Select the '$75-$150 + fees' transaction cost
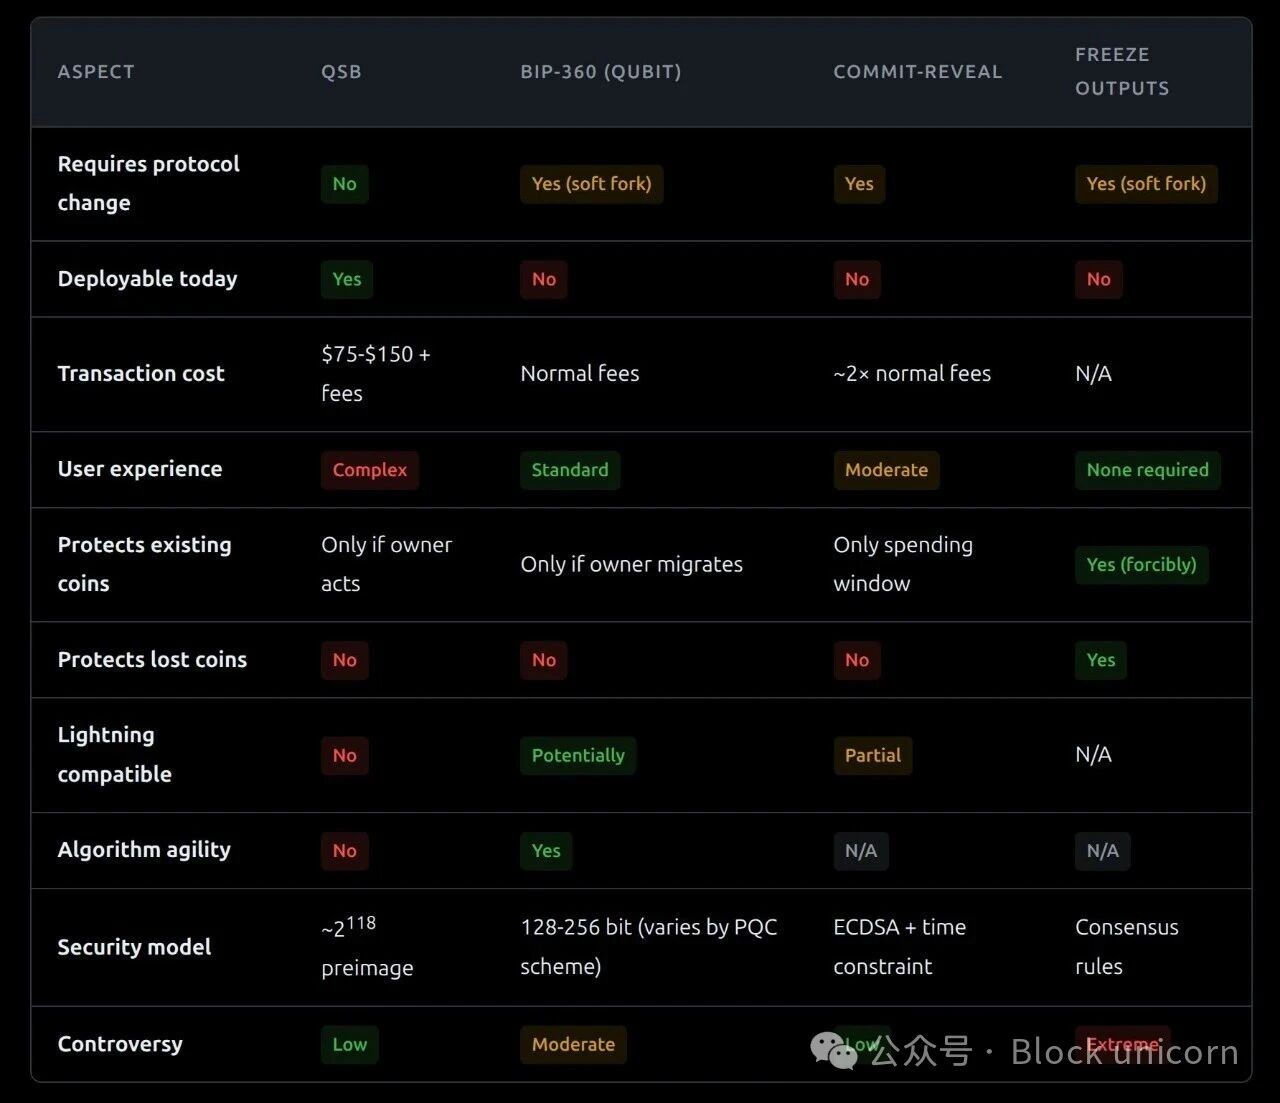Viewport: 1280px width, 1103px height. coord(375,374)
